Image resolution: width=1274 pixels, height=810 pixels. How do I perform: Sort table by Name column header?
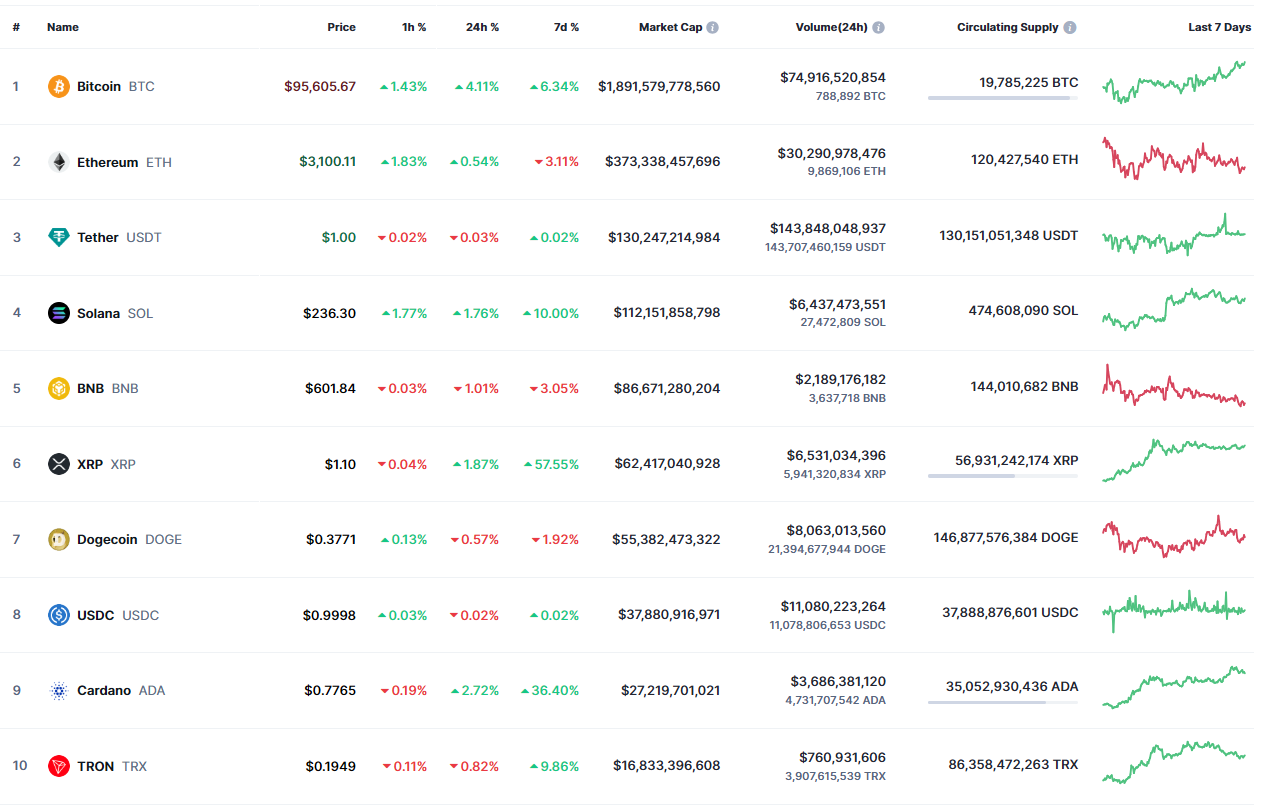63,28
